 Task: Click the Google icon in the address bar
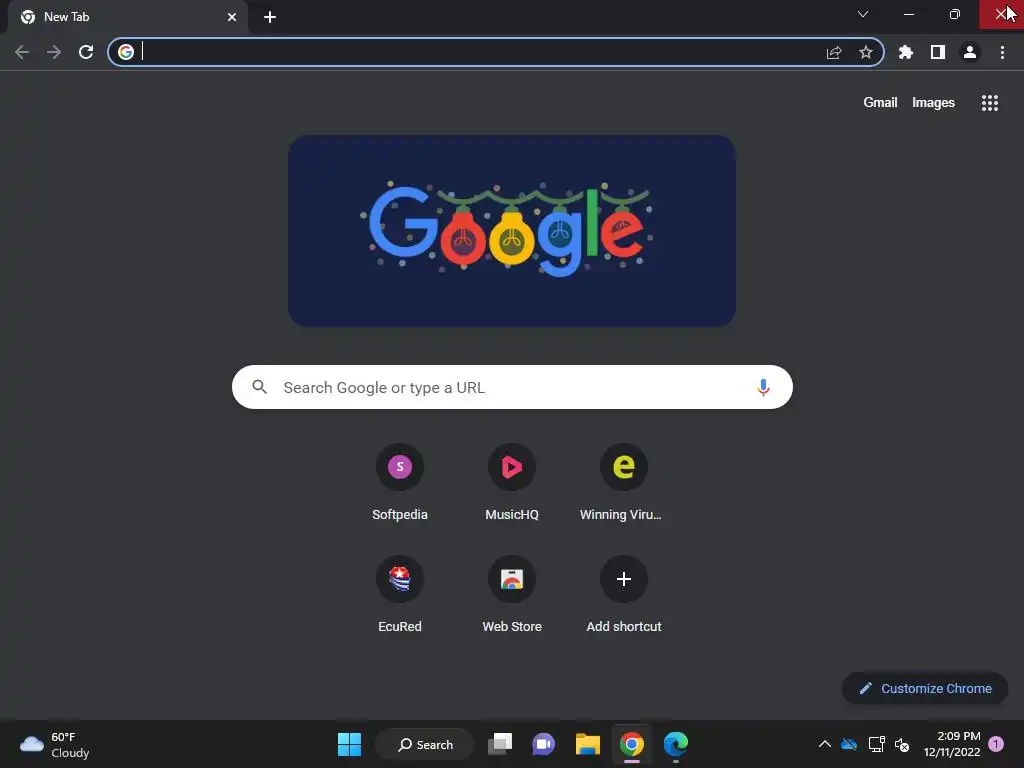click(126, 52)
